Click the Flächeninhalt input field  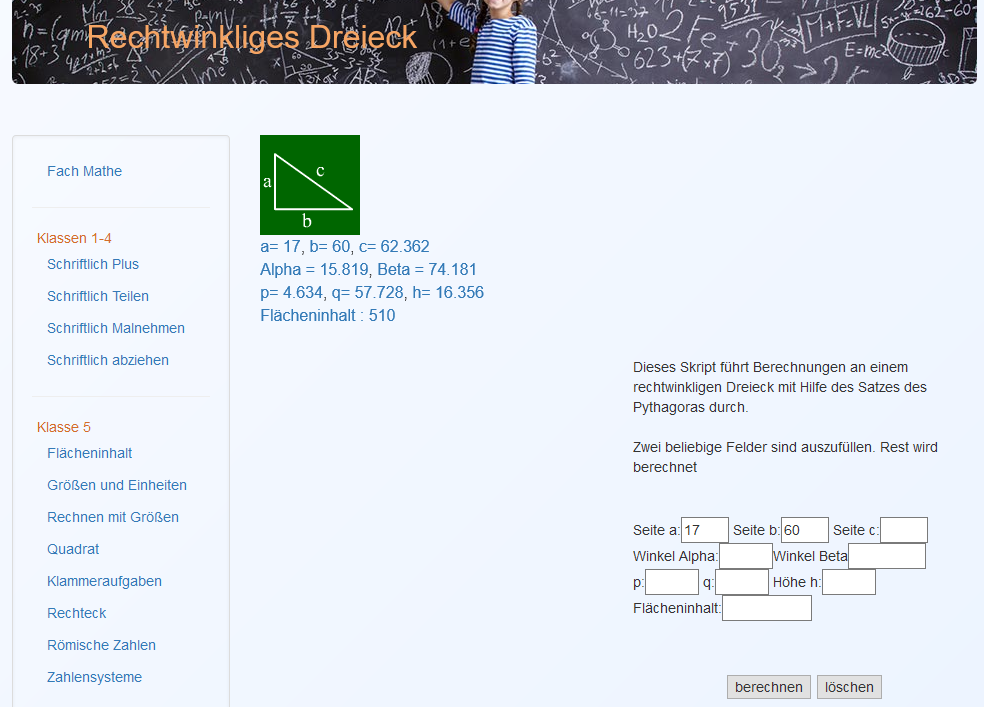766,608
